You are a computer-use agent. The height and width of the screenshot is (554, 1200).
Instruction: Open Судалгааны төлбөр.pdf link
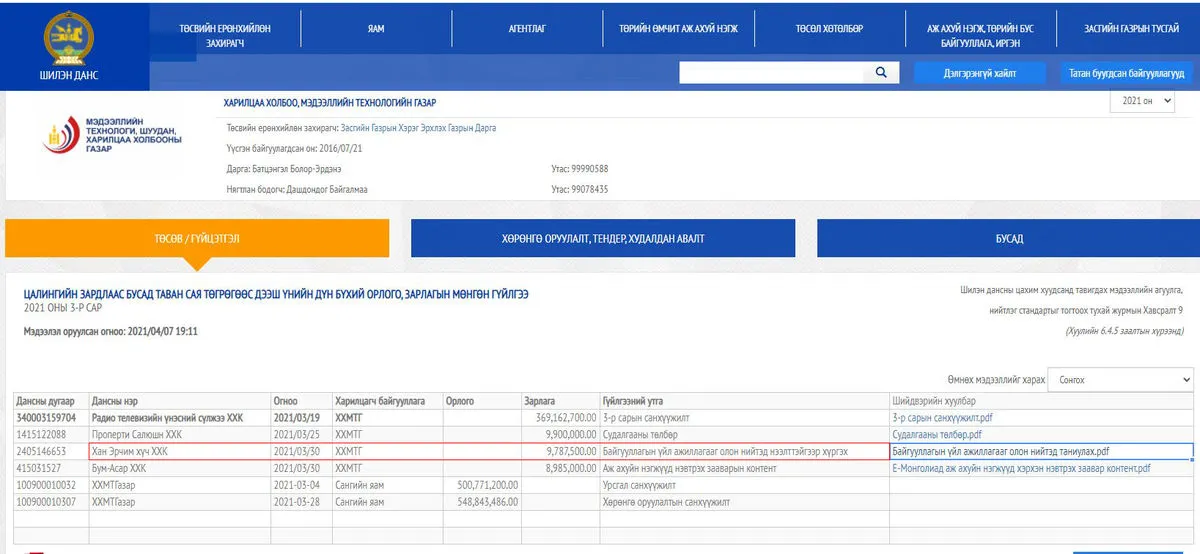point(936,434)
